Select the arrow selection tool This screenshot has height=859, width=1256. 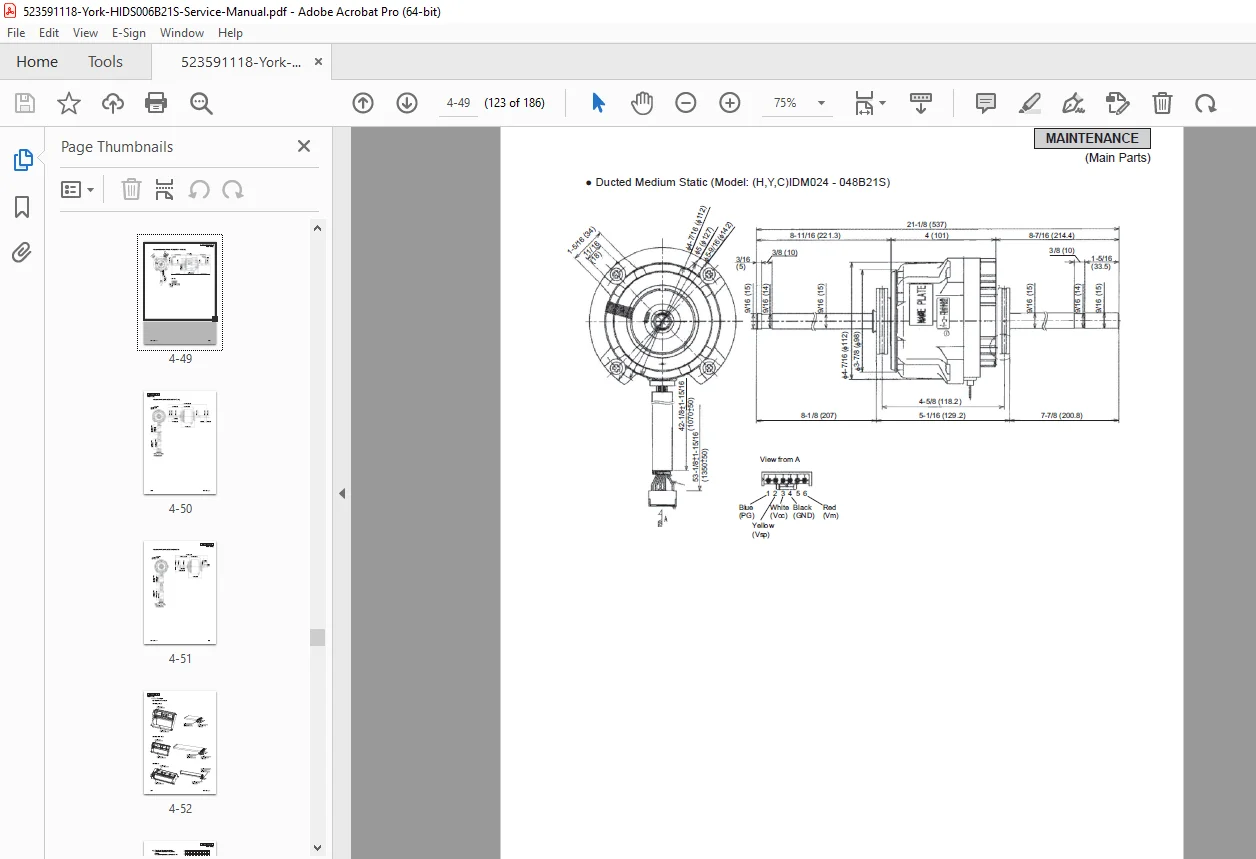point(598,103)
